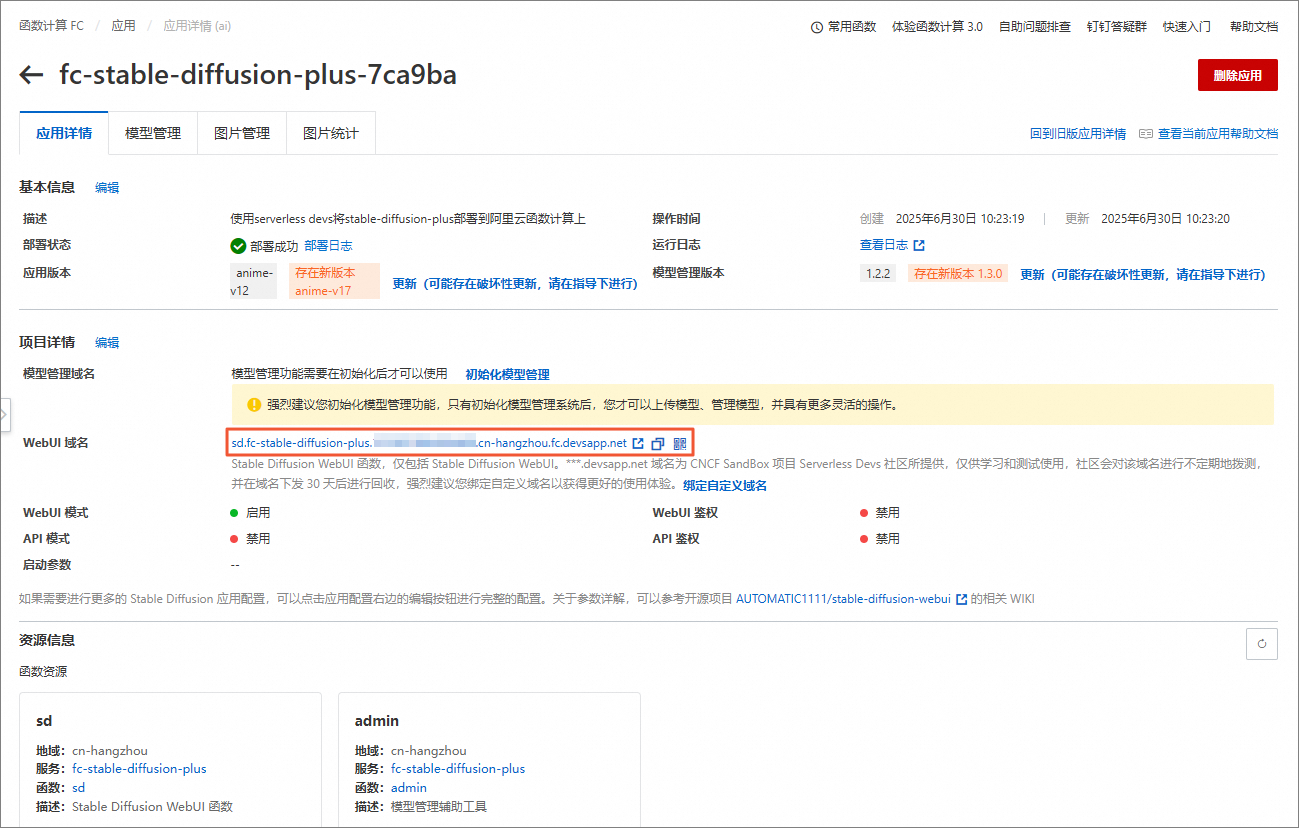Click 更新 link for 应用版本
The image size is (1299, 828).
click(515, 283)
